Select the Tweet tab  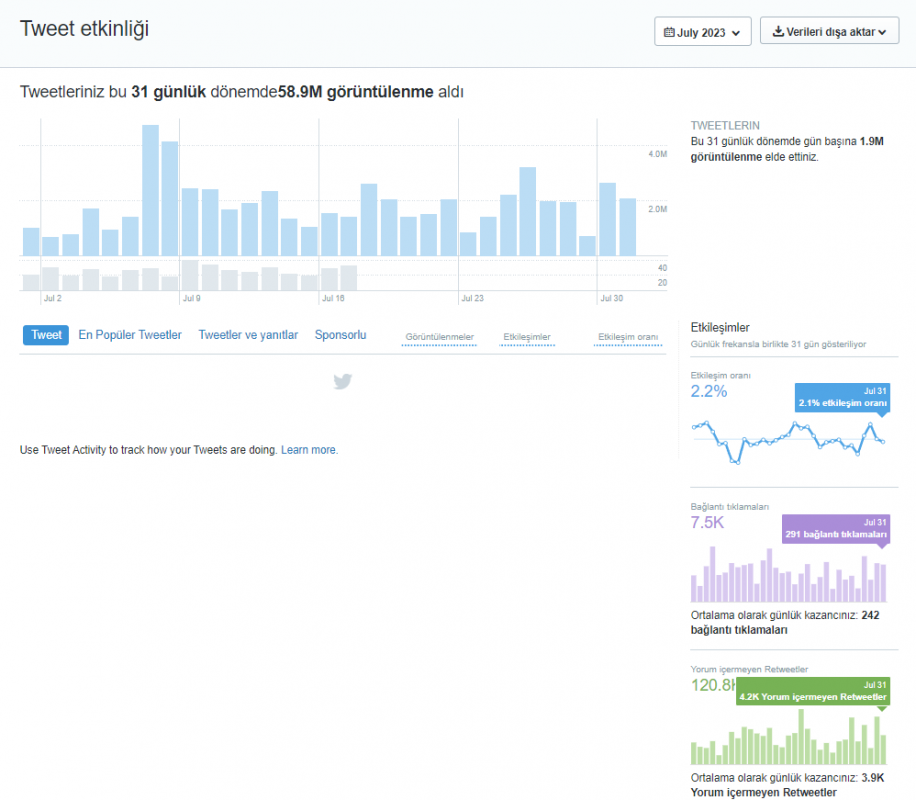coord(46,335)
